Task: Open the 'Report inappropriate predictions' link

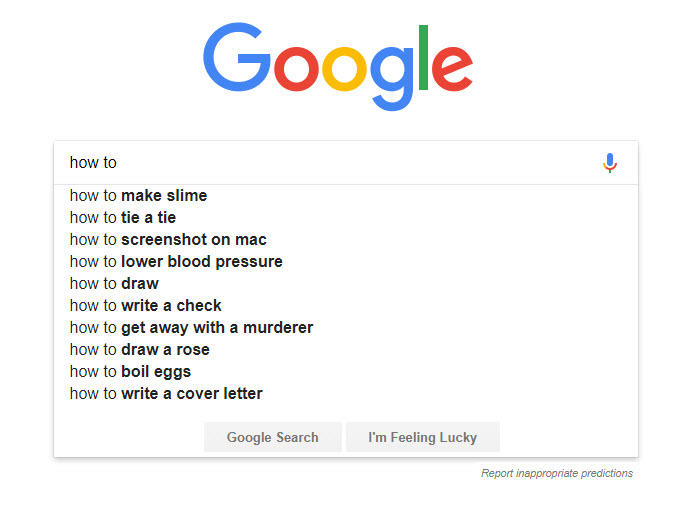Action: [556, 473]
